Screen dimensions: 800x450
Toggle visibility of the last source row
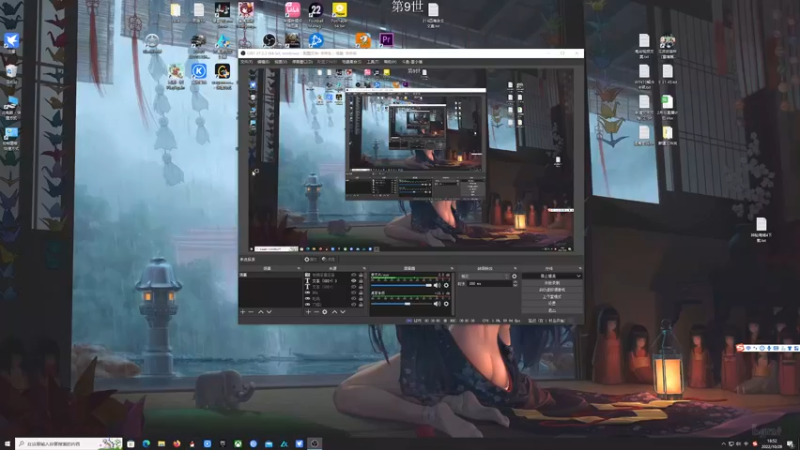pyautogui.click(x=354, y=304)
